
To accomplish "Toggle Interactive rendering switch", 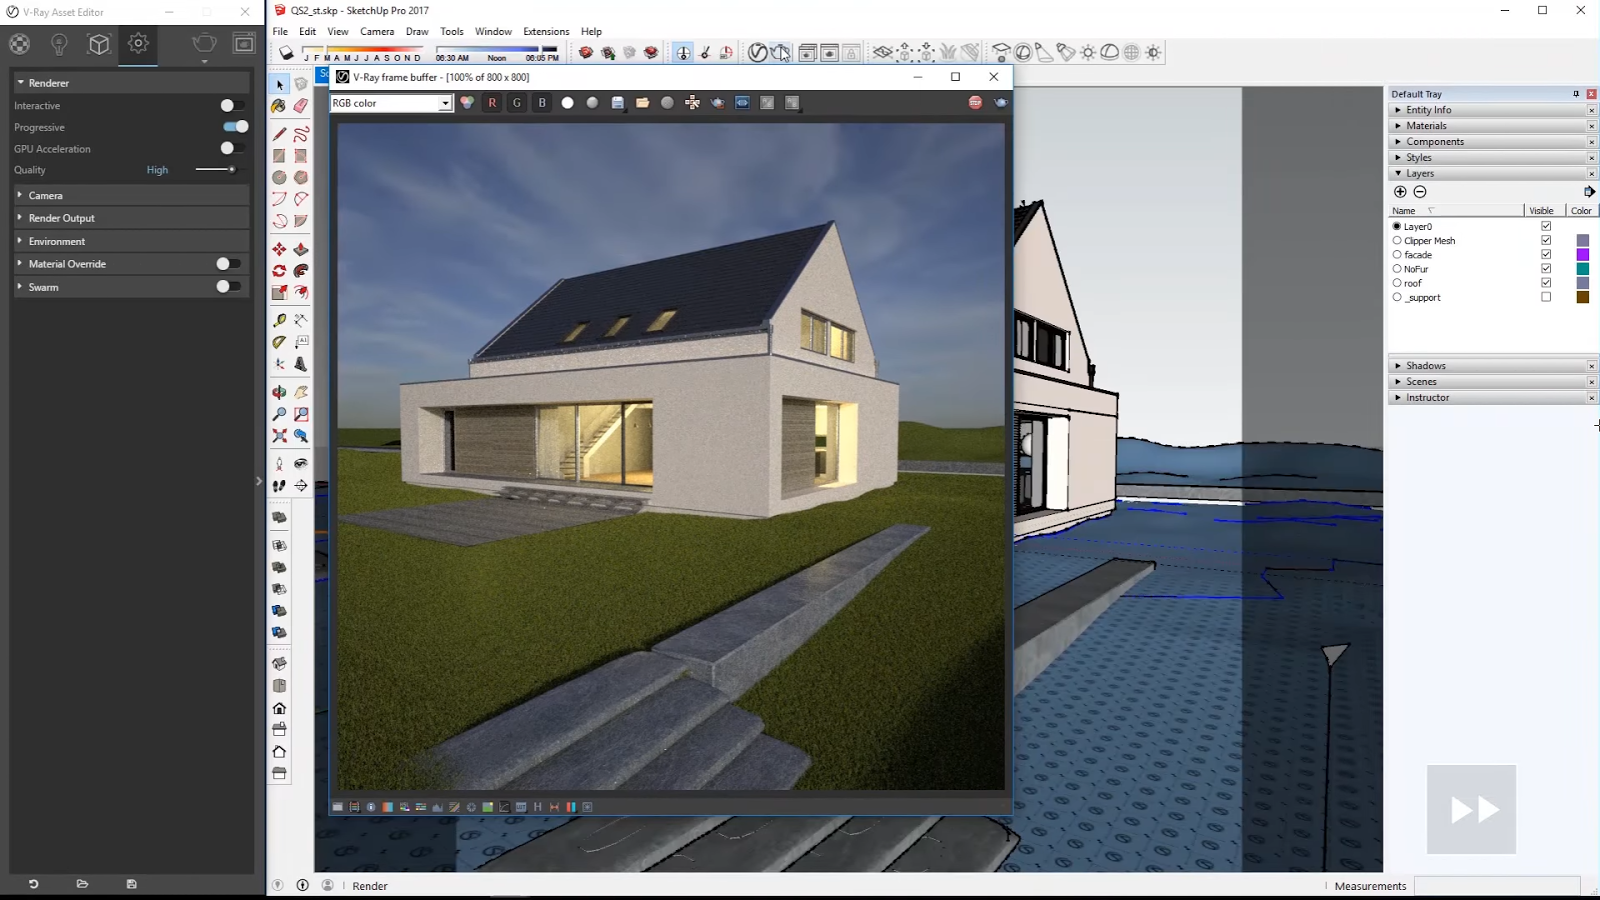I will coord(232,105).
